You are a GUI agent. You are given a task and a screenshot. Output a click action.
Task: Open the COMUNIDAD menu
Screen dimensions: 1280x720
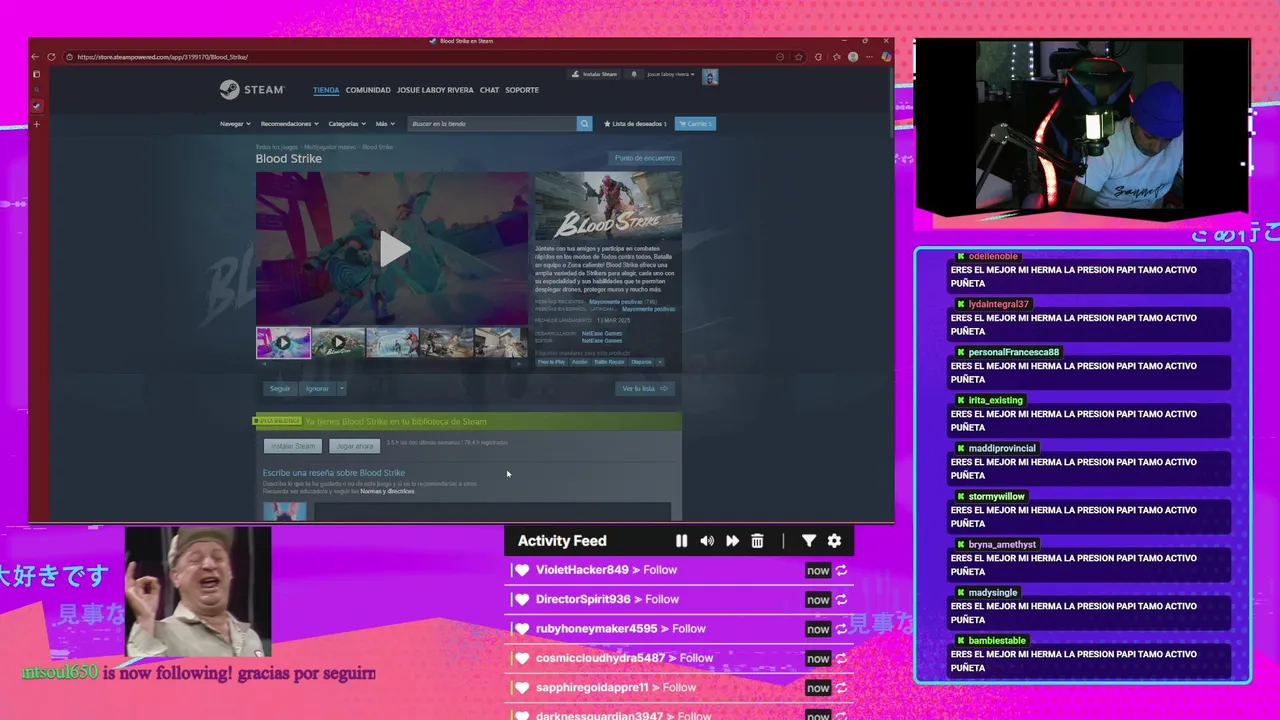(368, 90)
